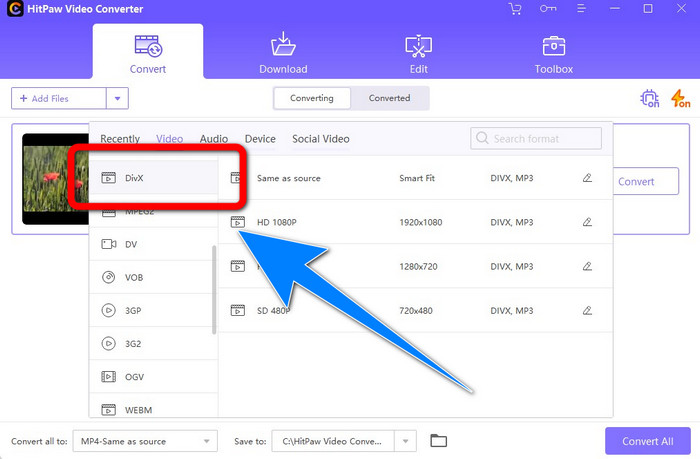This screenshot has width=700, height=459.
Task: Expand Save to path dropdown arrow
Action: 405,441
